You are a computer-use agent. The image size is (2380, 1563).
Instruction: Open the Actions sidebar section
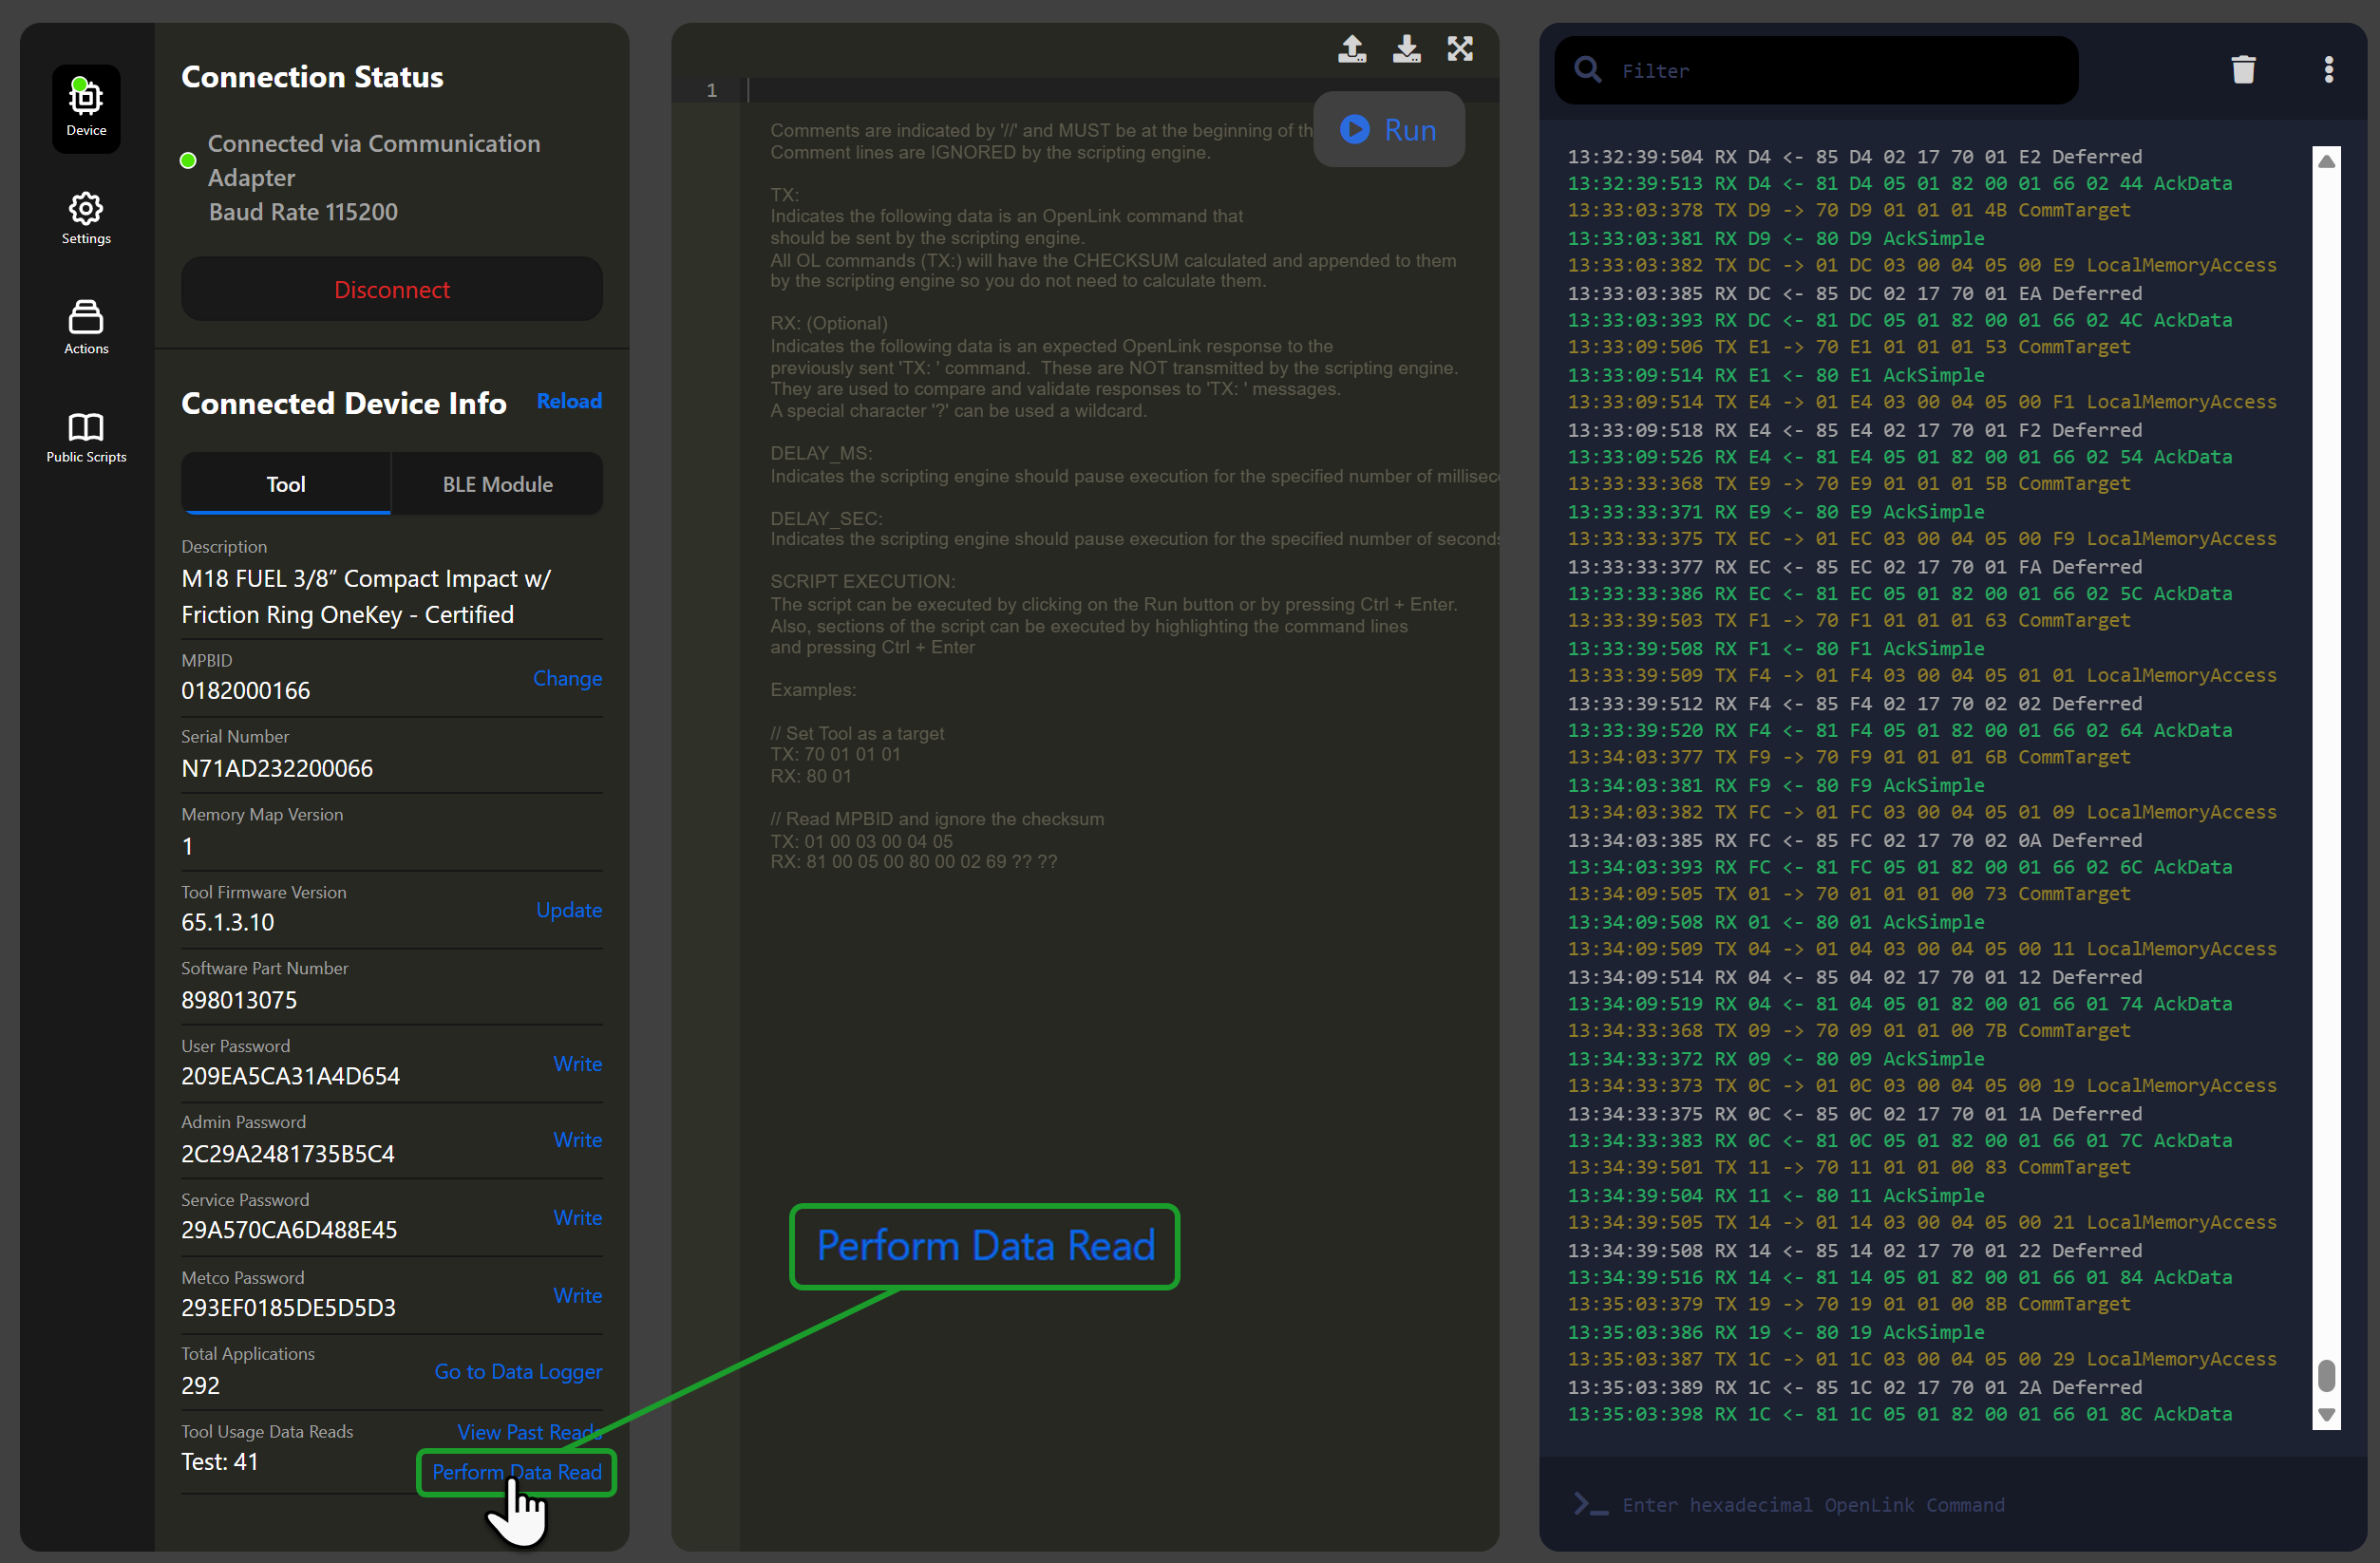pos(86,327)
